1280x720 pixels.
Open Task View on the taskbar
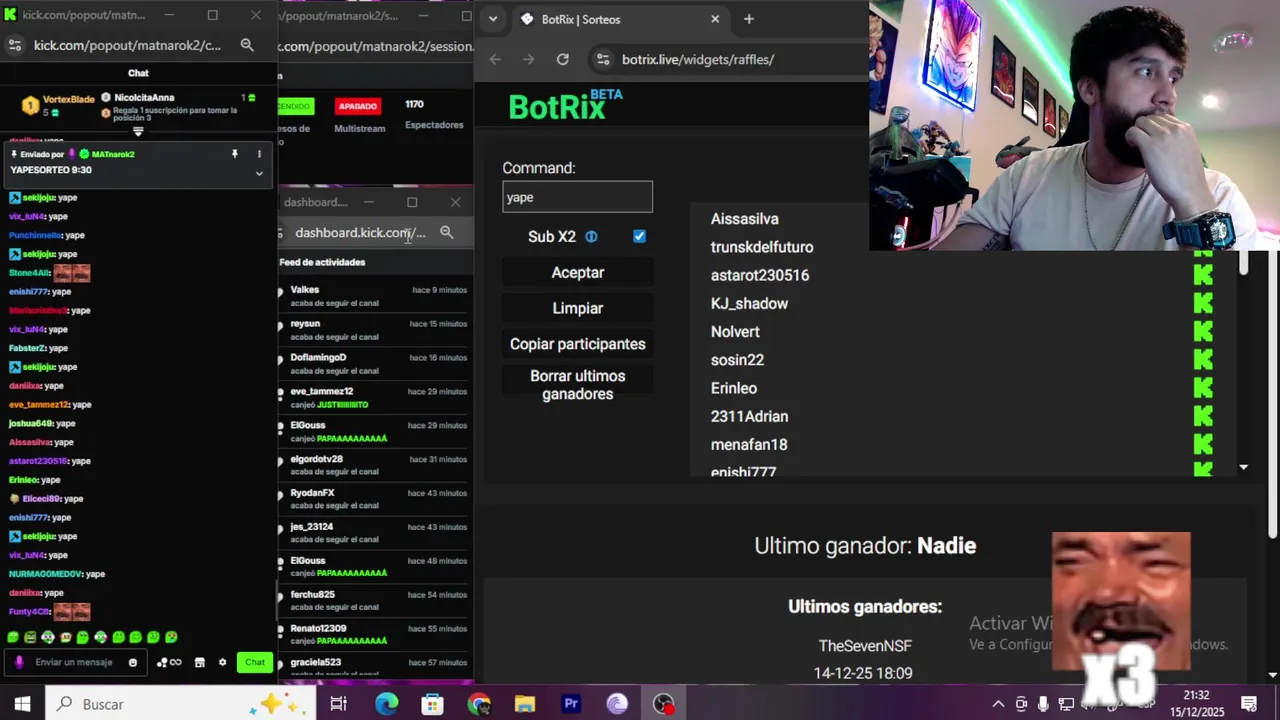coord(338,704)
